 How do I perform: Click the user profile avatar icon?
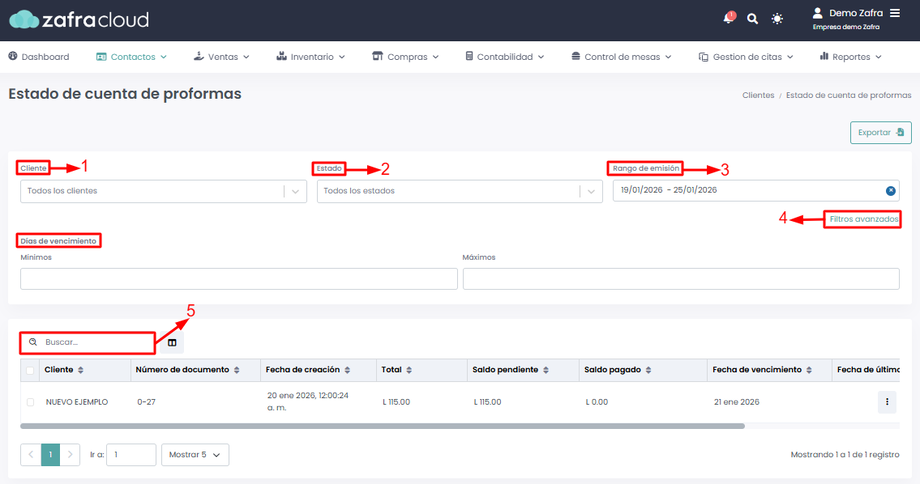tap(817, 13)
